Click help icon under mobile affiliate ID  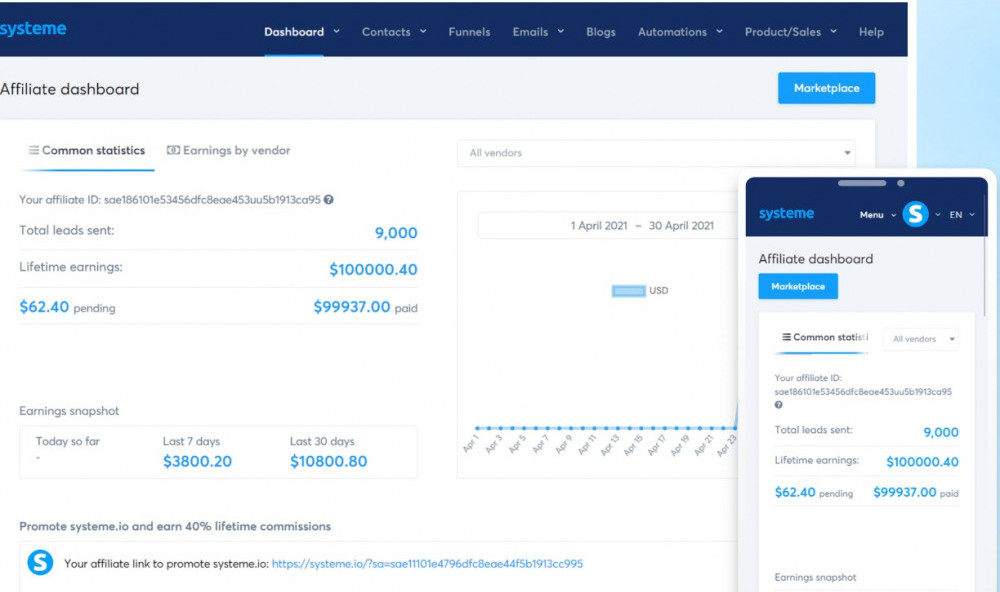click(x=779, y=405)
